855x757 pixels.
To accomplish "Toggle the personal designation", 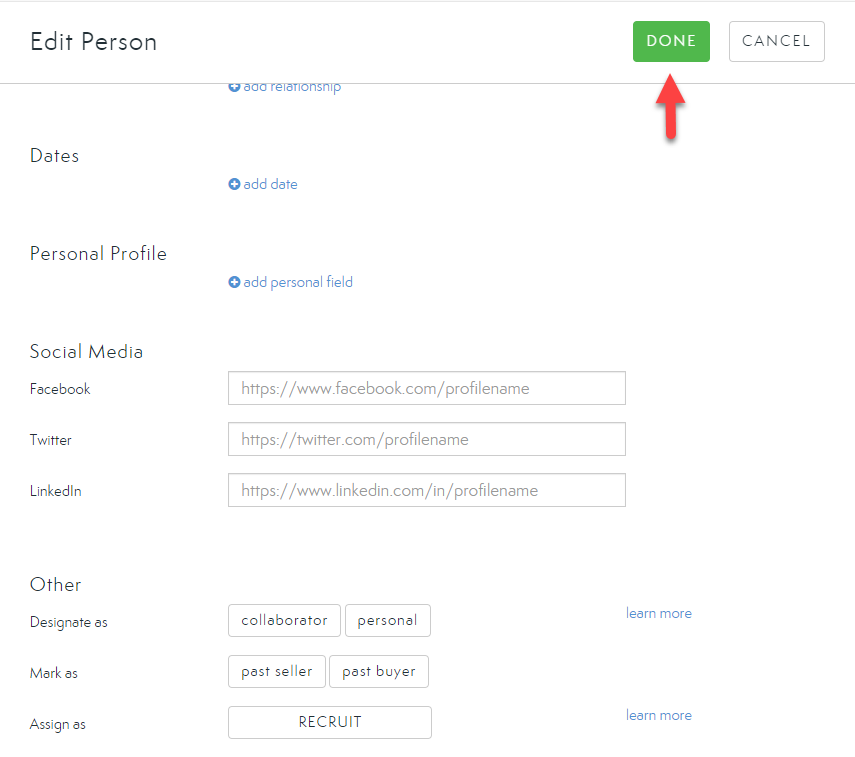I will coord(387,620).
